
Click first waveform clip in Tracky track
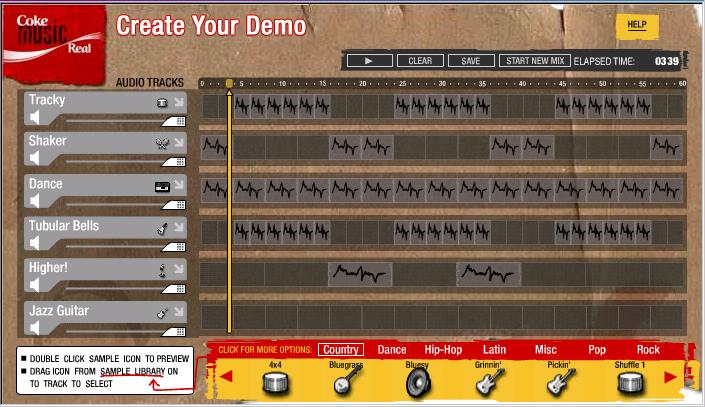click(242, 106)
